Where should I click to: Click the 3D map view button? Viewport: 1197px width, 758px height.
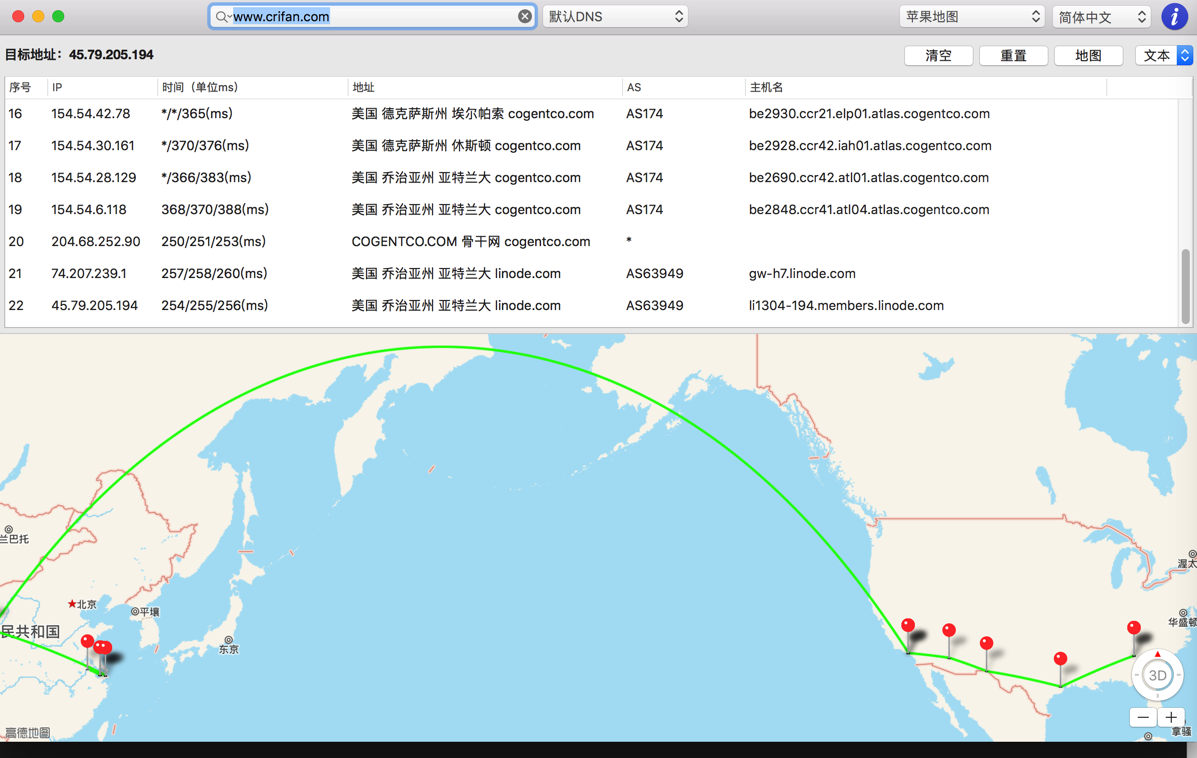pyautogui.click(x=1157, y=675)
